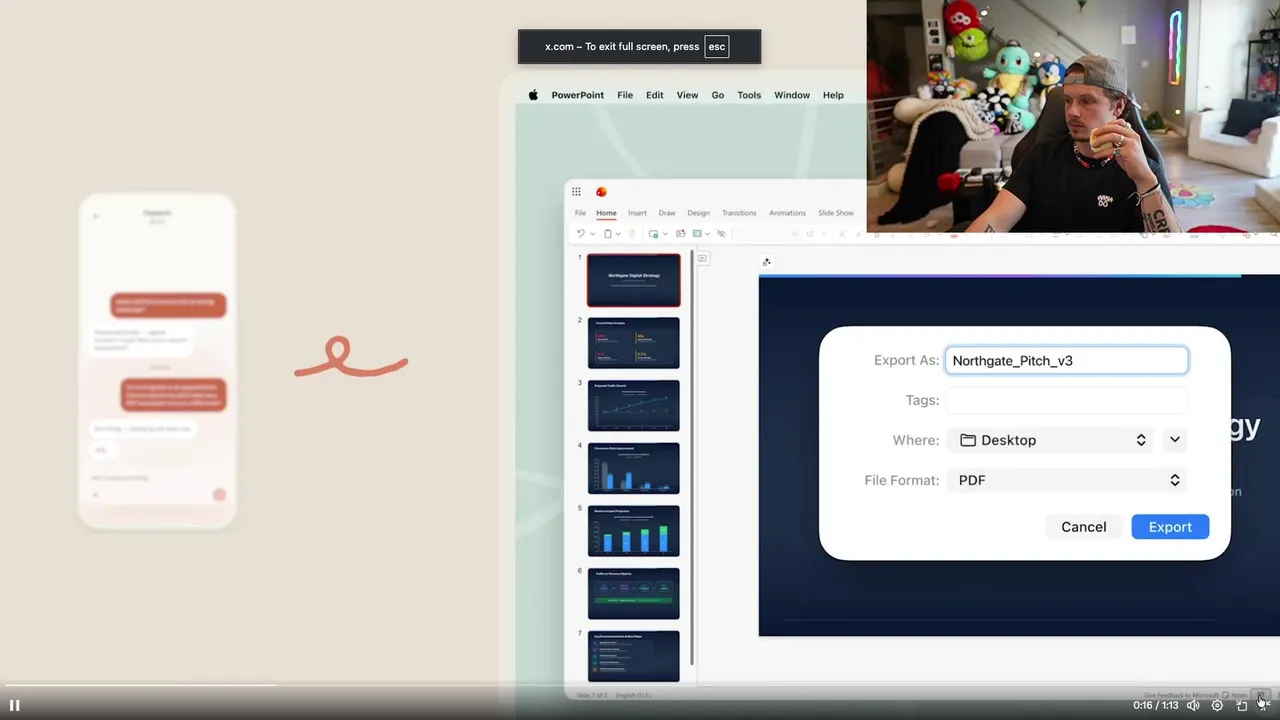This screenshot has height=720, width=1280.
Task: Select slide 3 thumbnail with line chart
Action: (x=633, y=405)
